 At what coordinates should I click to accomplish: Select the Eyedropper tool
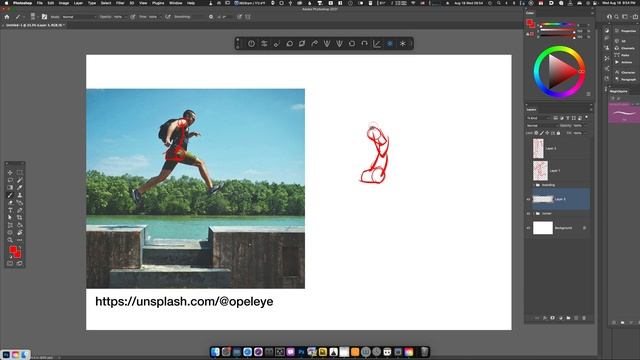[x=20, y=187]
